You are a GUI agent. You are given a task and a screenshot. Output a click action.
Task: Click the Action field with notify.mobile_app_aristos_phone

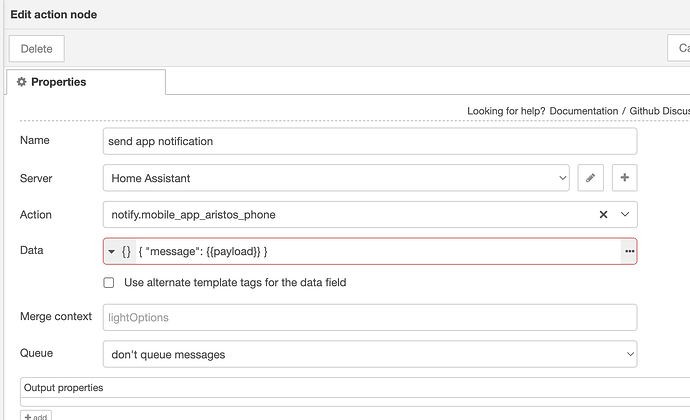(x=340, y=214)
